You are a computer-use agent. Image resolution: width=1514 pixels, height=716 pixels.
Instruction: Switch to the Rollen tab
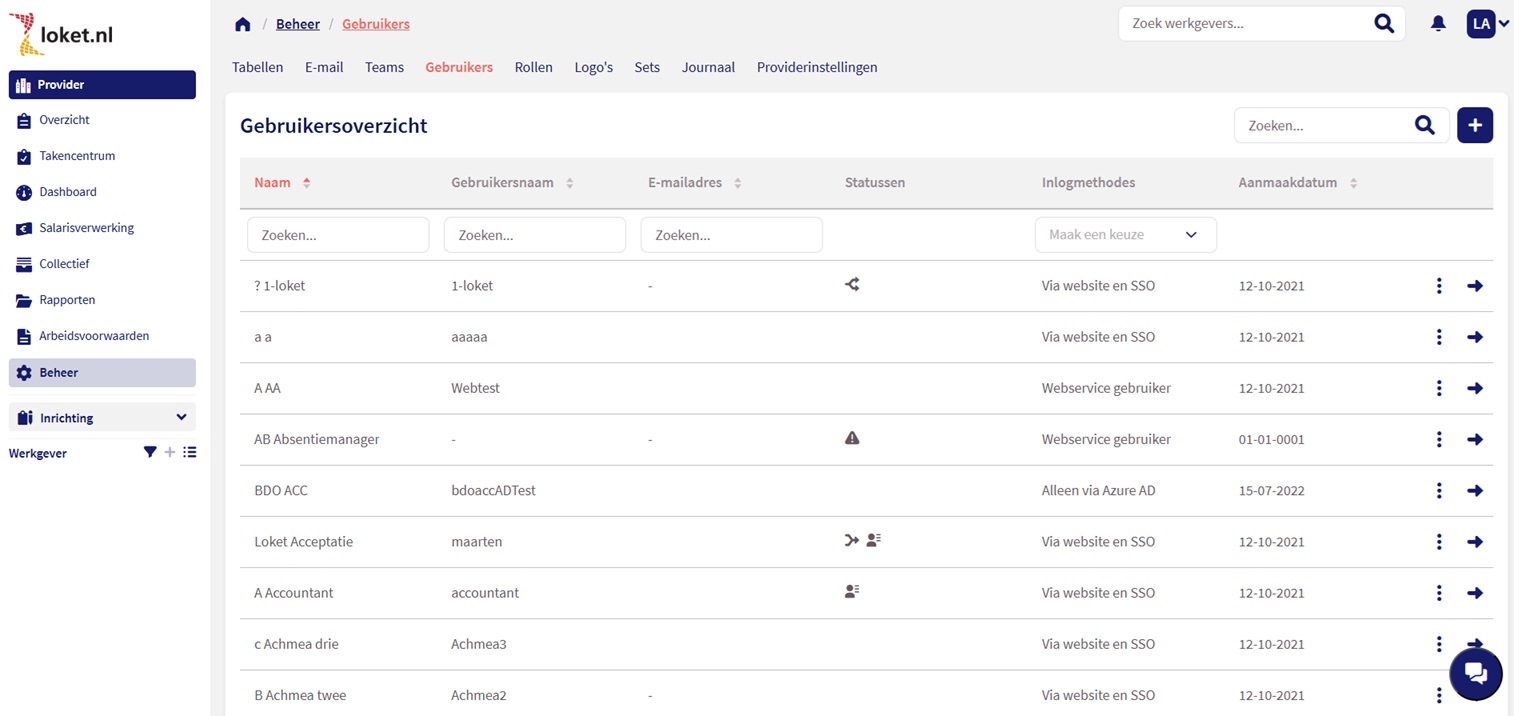pos(533,67)
